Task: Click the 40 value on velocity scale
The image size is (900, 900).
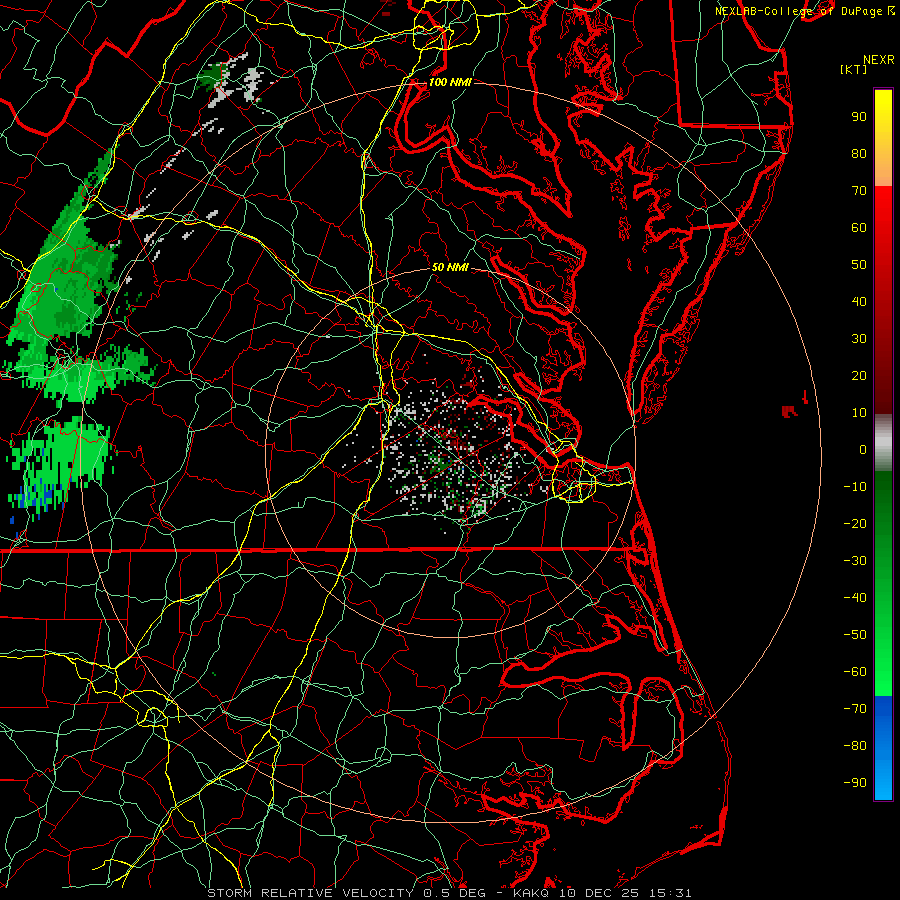Action: click(x=859, y=302)
